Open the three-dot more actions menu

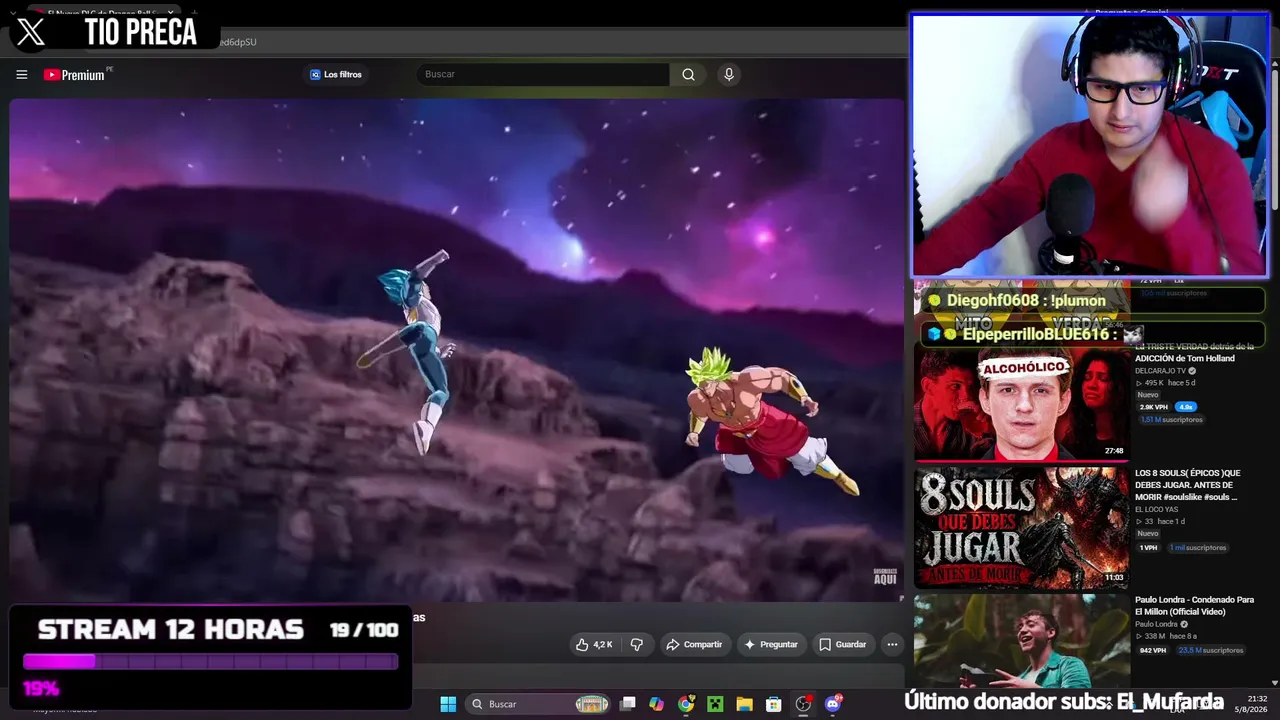892,645
